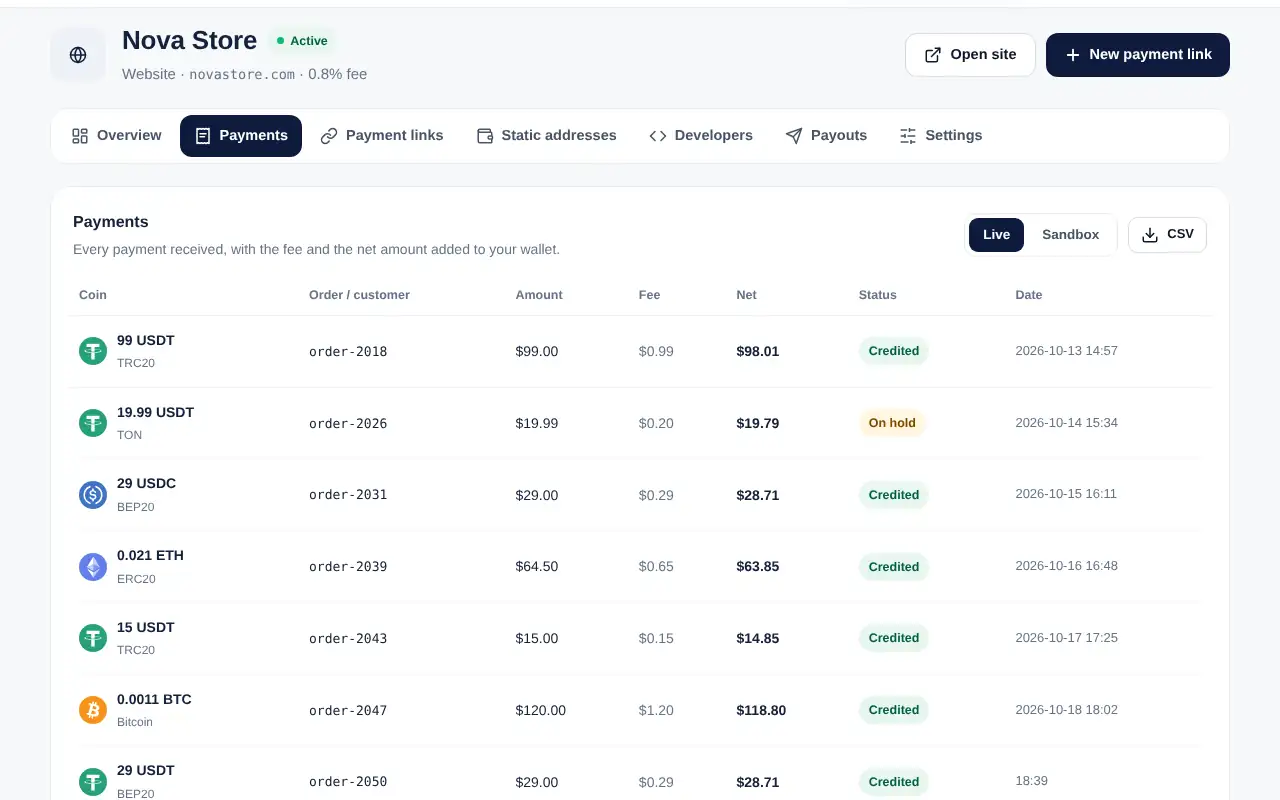Go to the Payment links tab

pyautogui.click(x=382, y=136)
